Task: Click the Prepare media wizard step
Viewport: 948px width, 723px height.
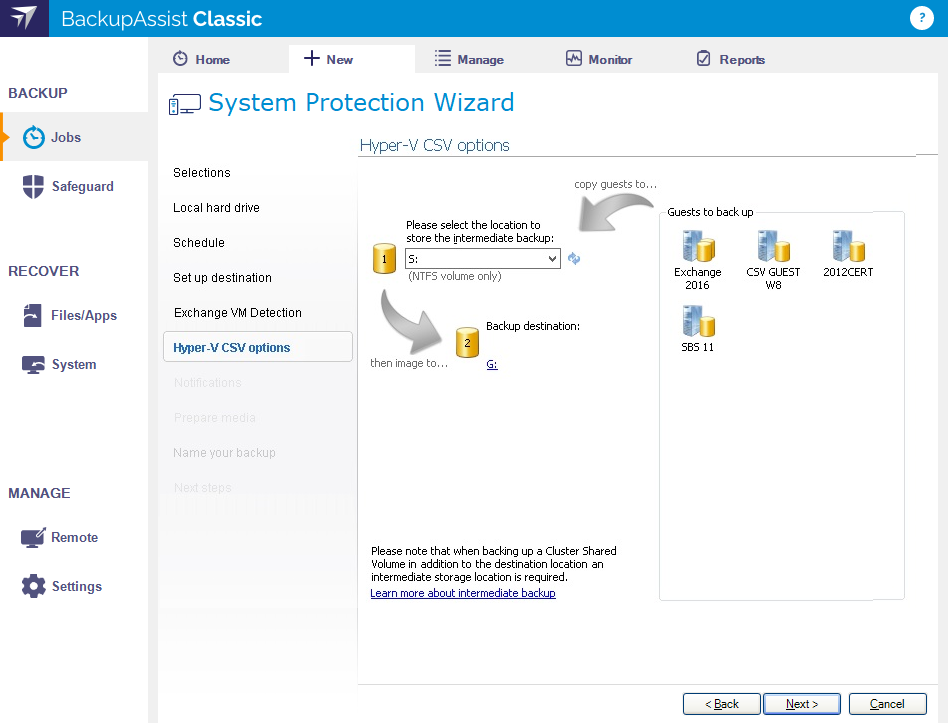Action: [x=215, y=418]
